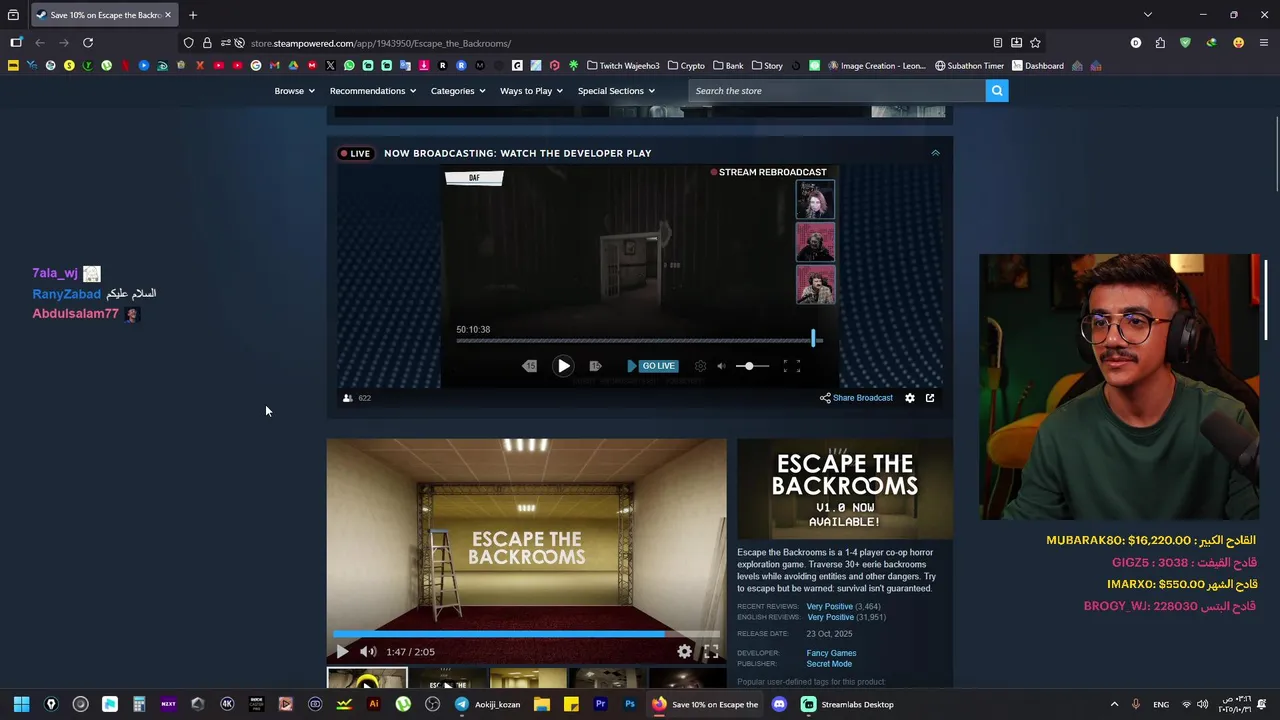Open the Secret Mode publisher link
Viewport: 1280px width, 720px height.
829,664
